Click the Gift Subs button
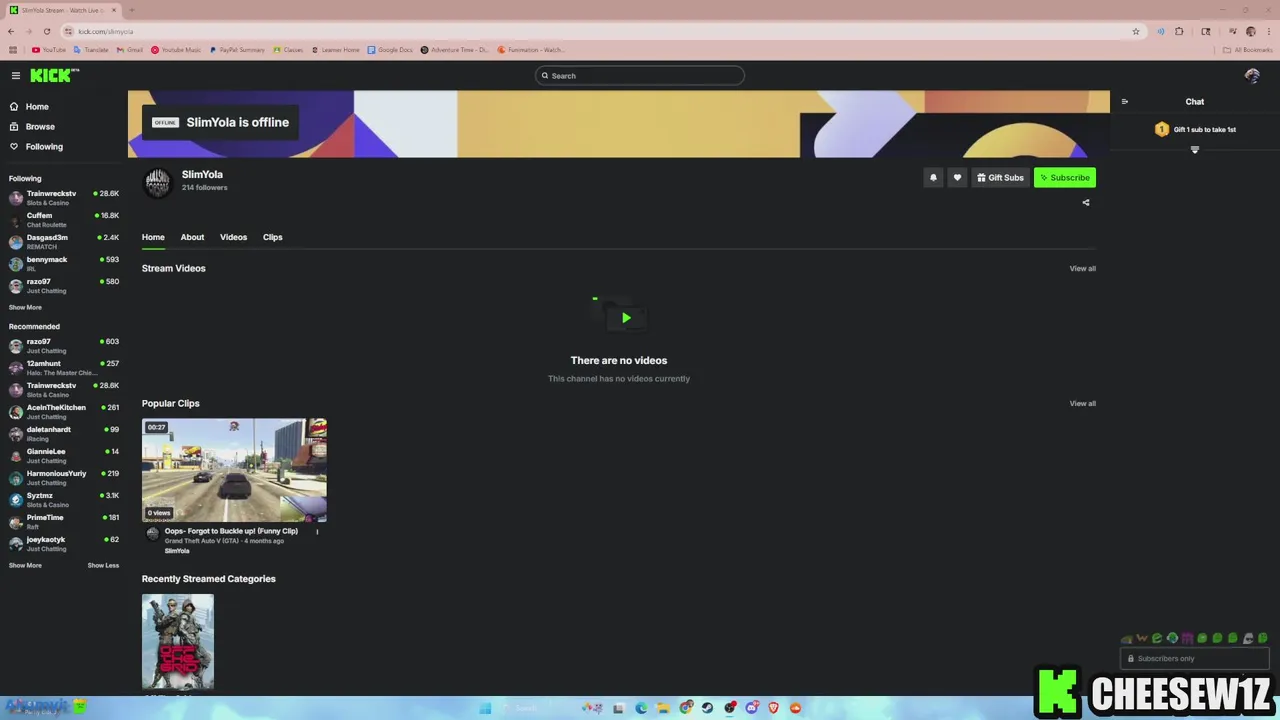Viewport: 1280px width, 720px height. 1000,178
